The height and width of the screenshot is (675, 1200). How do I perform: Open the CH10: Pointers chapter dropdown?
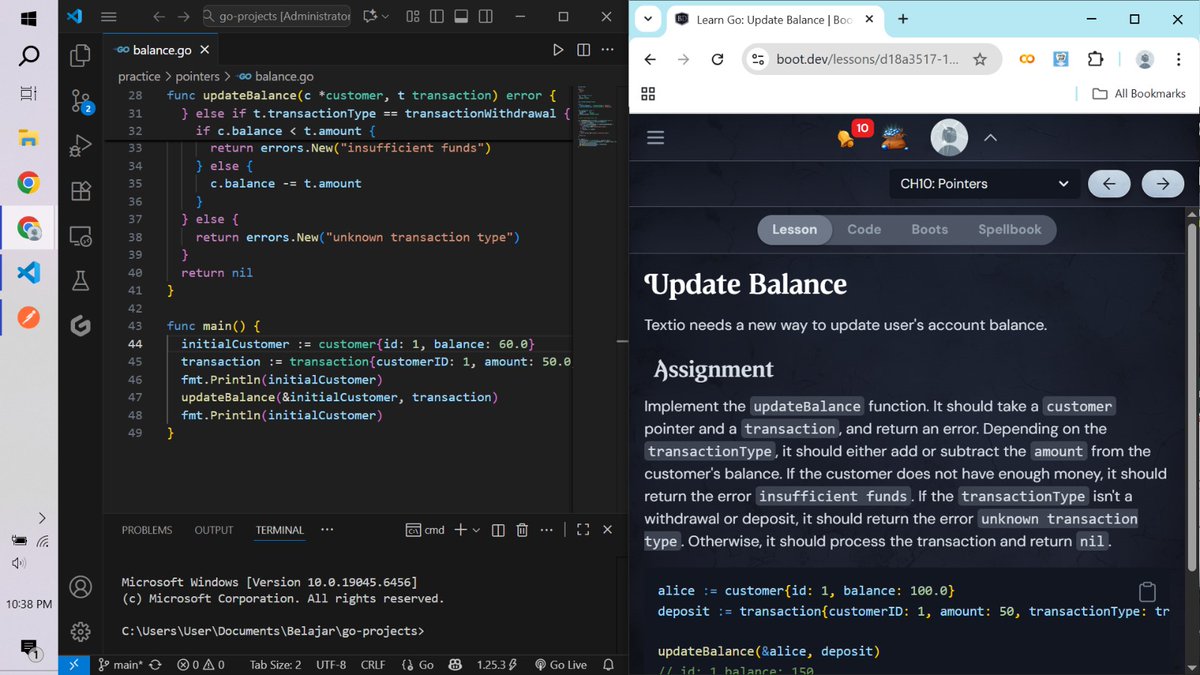pos(983,184)
